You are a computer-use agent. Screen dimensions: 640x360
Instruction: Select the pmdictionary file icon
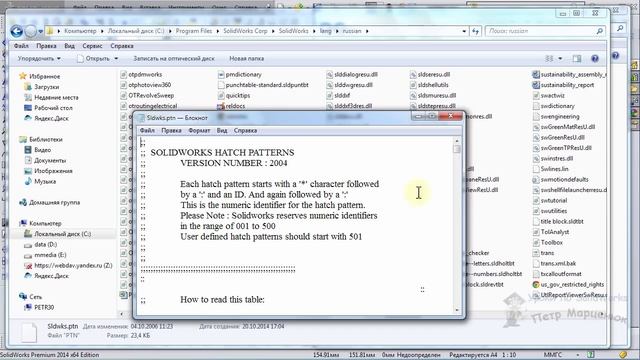point(221,75)
